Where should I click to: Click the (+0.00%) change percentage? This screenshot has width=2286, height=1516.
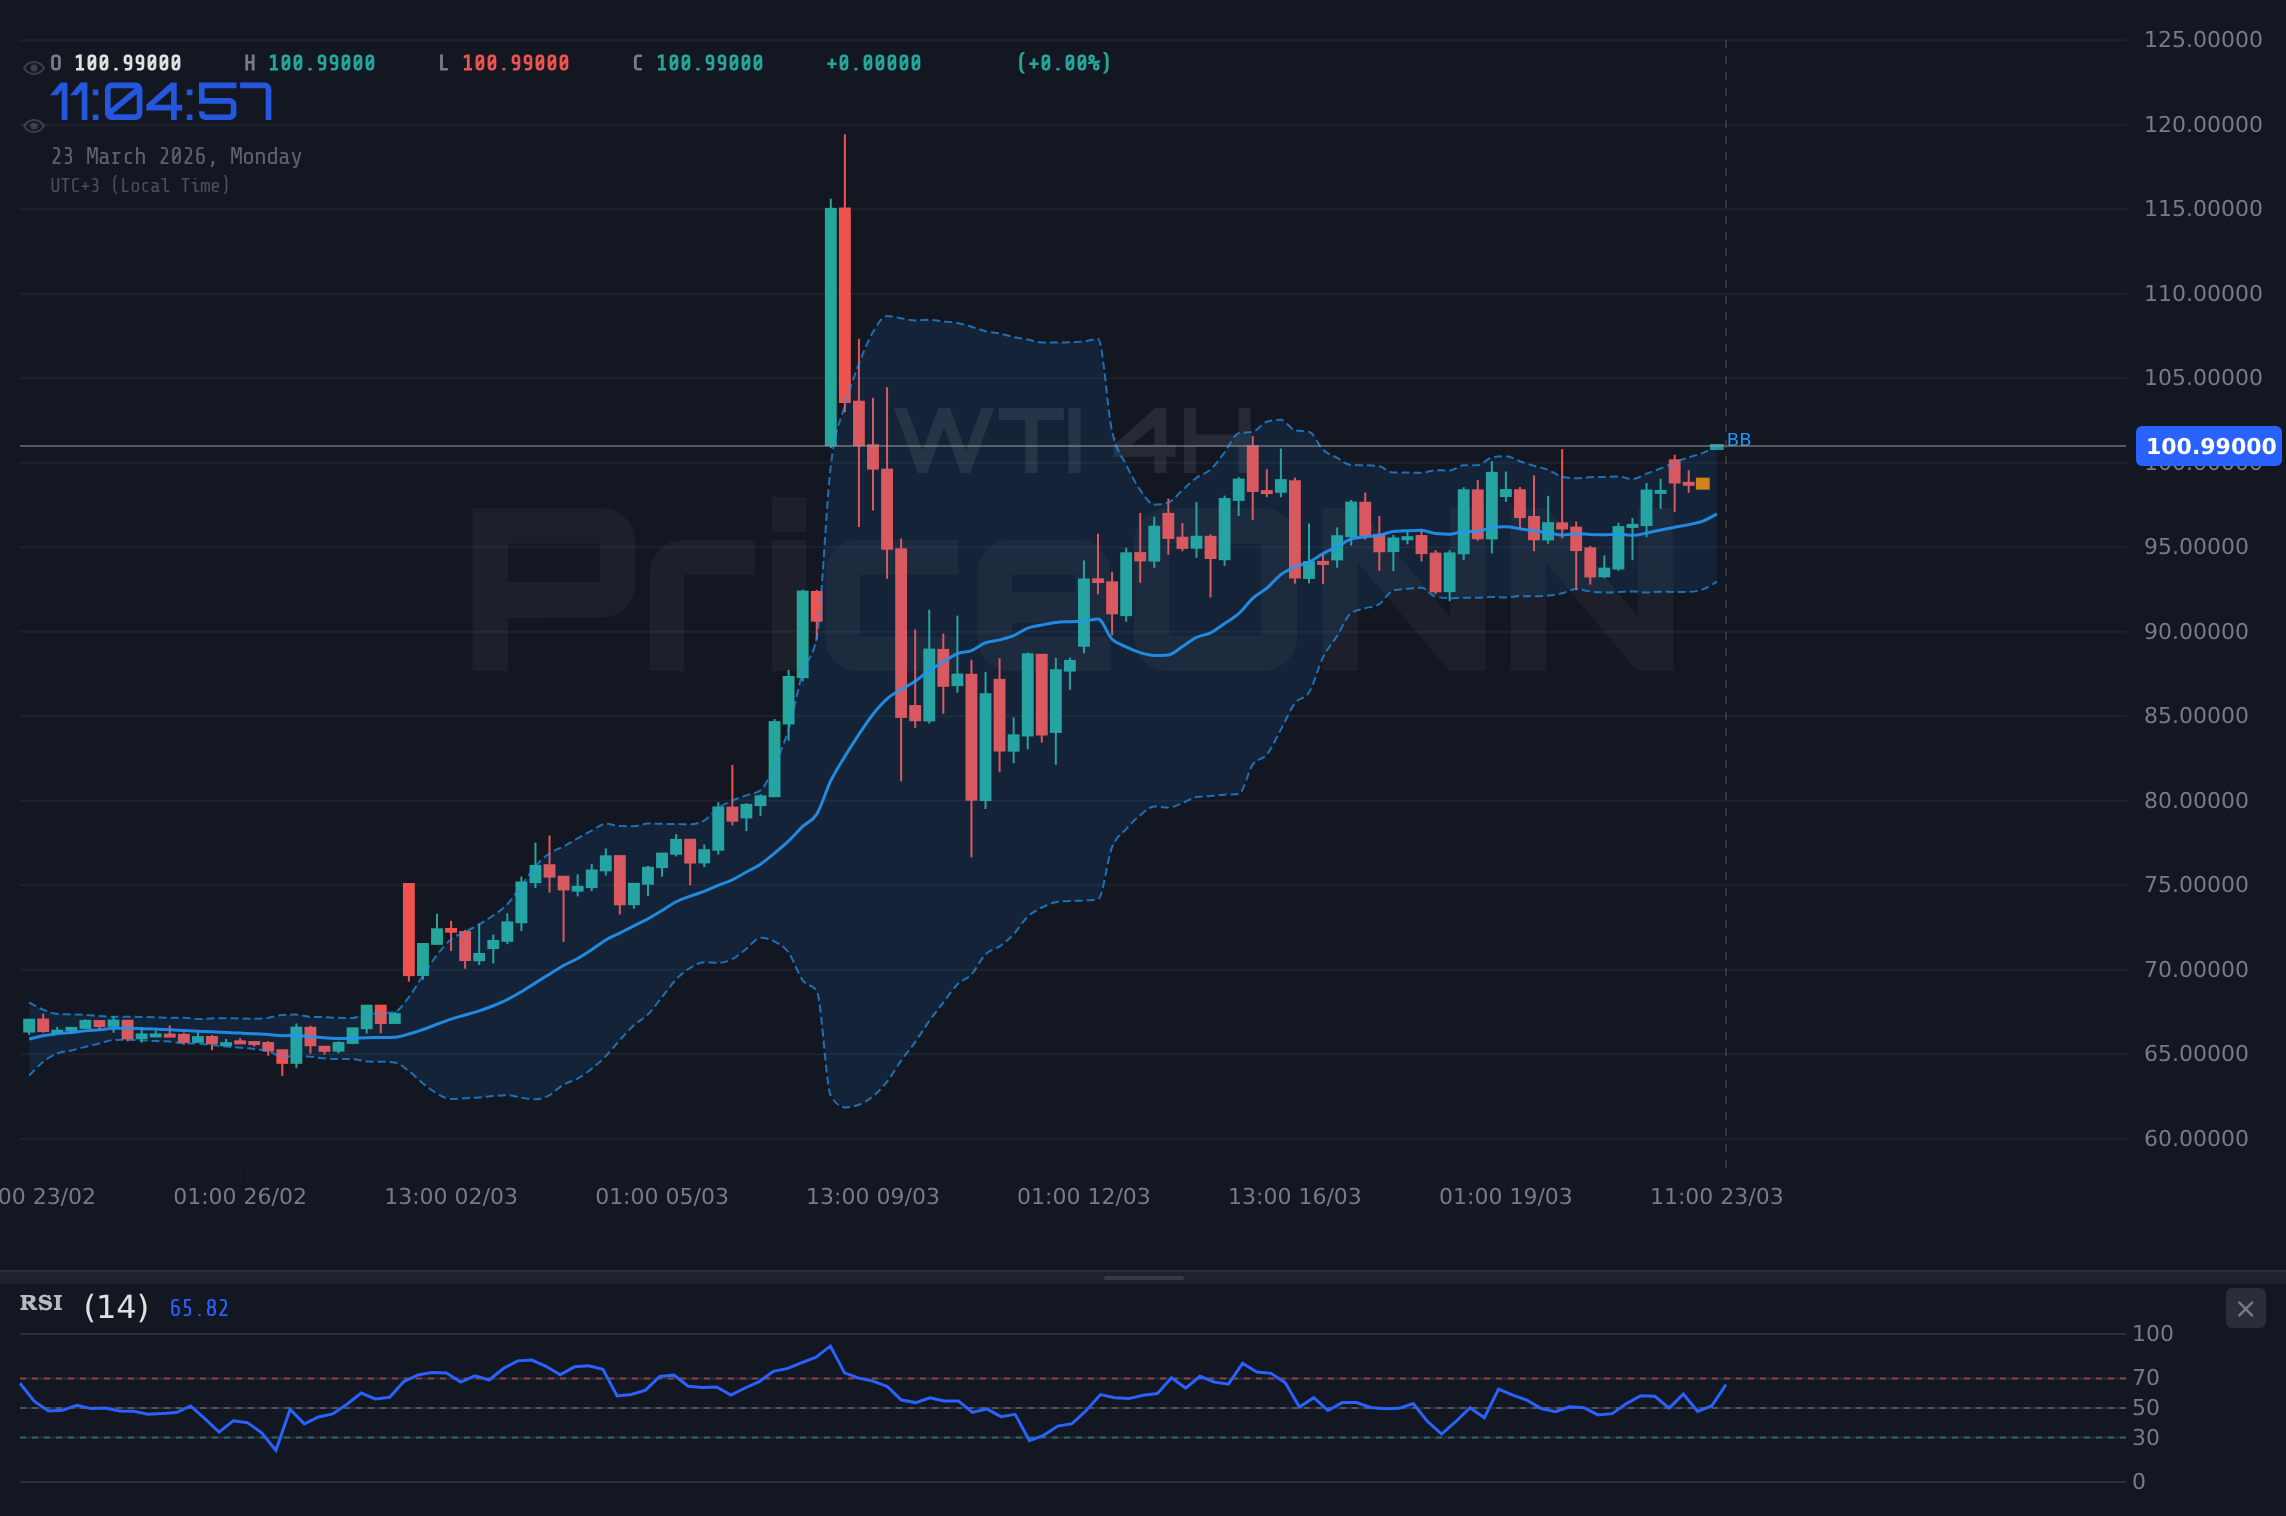coord(1063,64)
